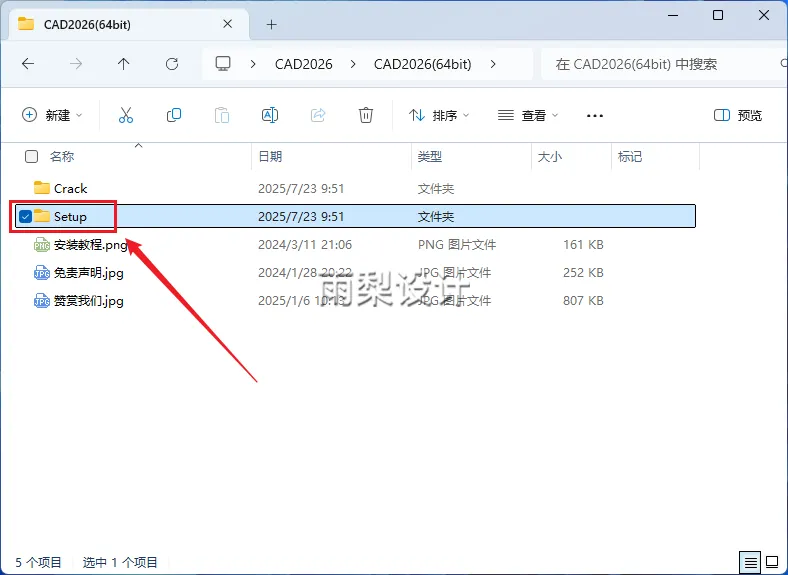788x575 pixels.
Task: Click the CAD2026(64bit) breadcrumb segment
Action: [x=423, y=64]
